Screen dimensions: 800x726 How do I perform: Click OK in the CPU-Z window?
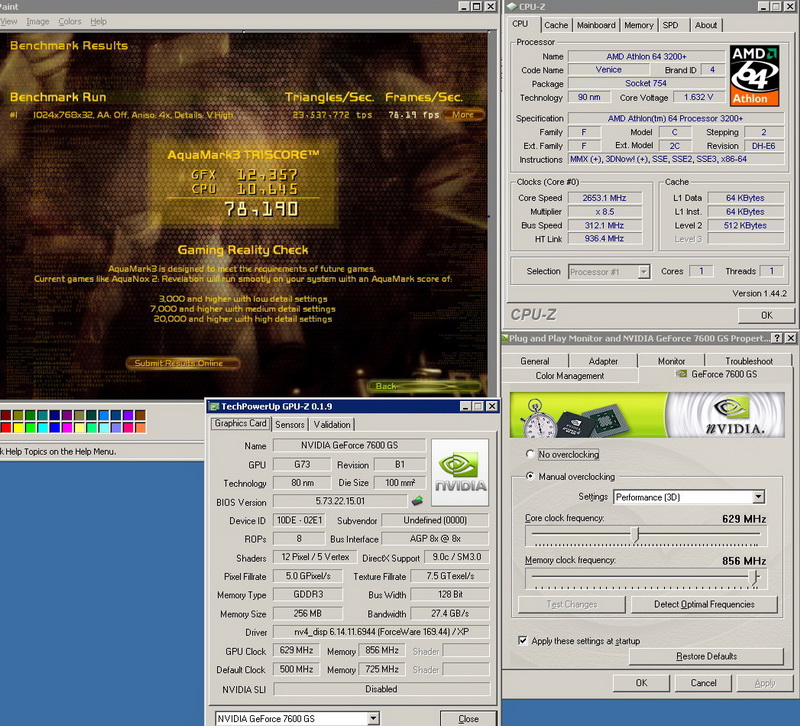766,315
